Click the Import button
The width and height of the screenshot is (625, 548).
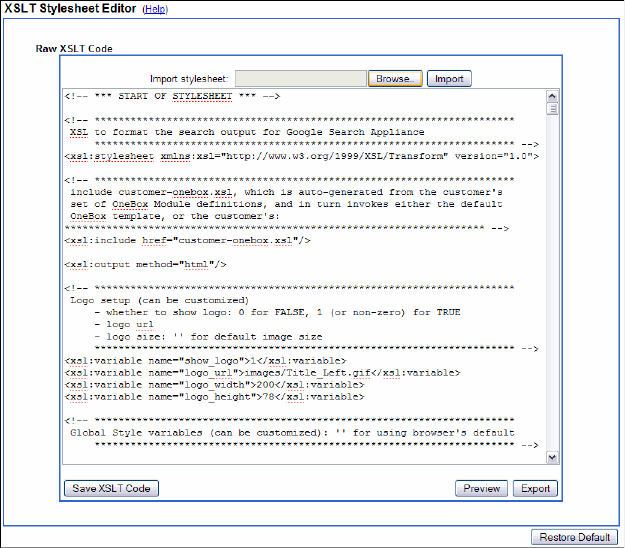pos(449,79)
